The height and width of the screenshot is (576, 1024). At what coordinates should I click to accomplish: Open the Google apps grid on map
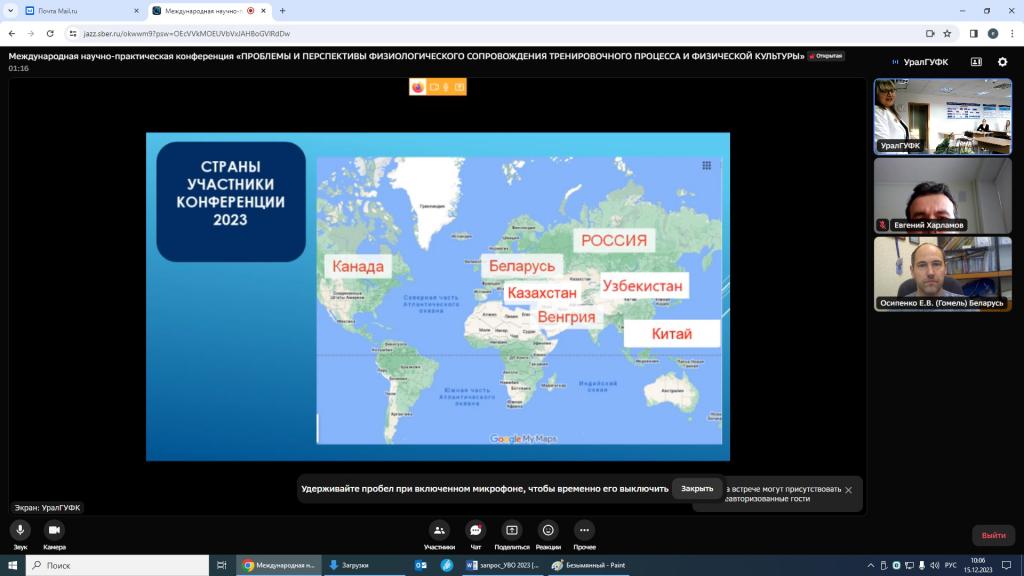click(706, 166)
